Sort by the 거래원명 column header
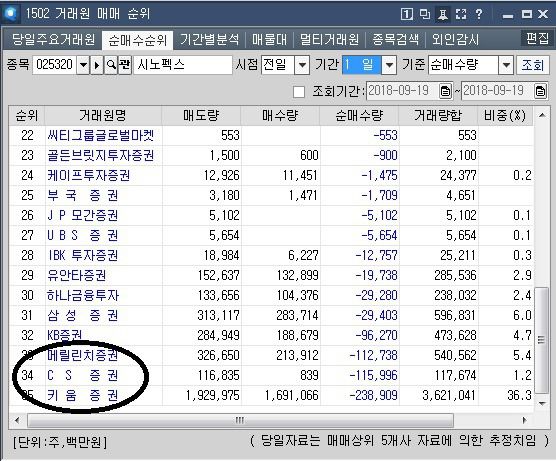The image size is (556, 461). pyautogui.click(x=103, y=115)
